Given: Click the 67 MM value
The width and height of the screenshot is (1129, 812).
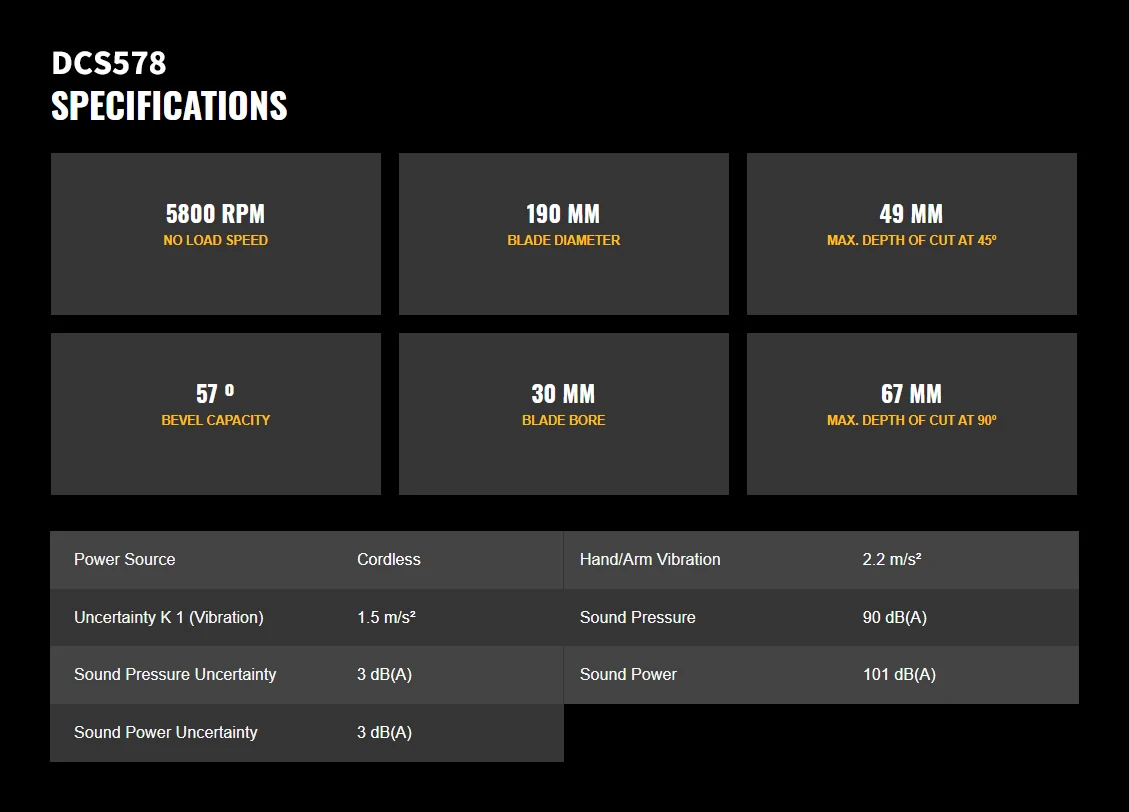Looking at the screenshot, I should pos(911,394).
